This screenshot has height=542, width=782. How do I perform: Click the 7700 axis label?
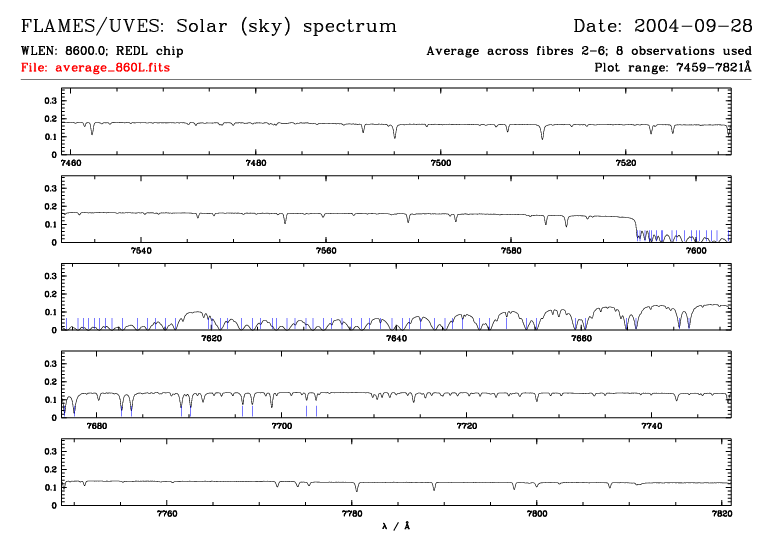[x=282, y=426]
